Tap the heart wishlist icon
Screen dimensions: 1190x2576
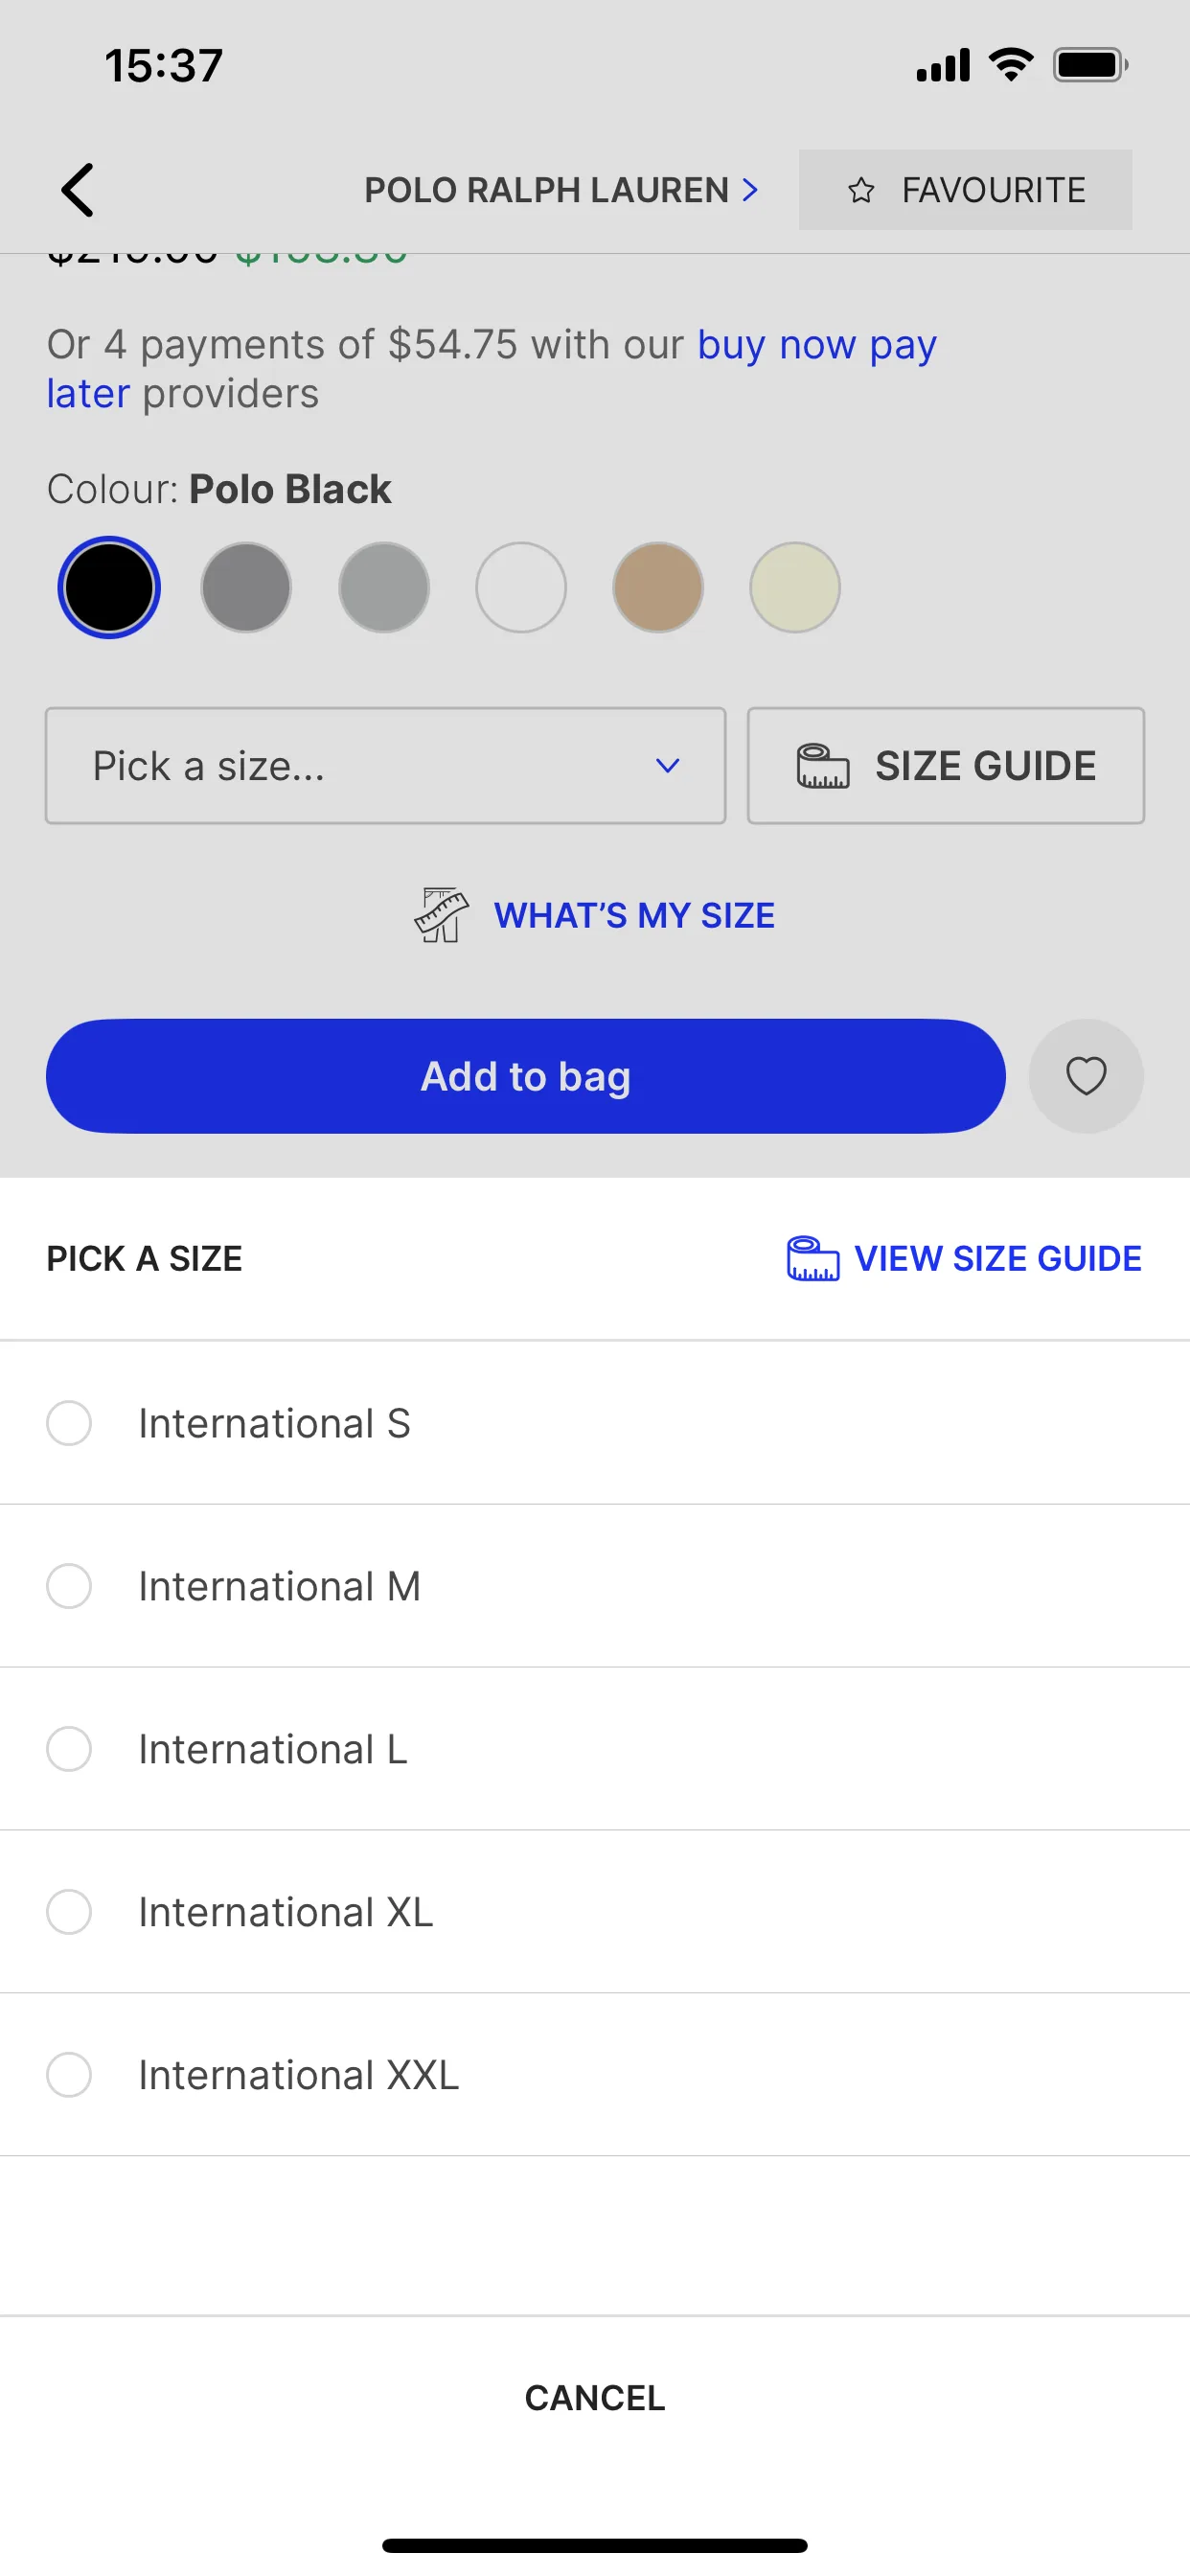point(1086,1076)
